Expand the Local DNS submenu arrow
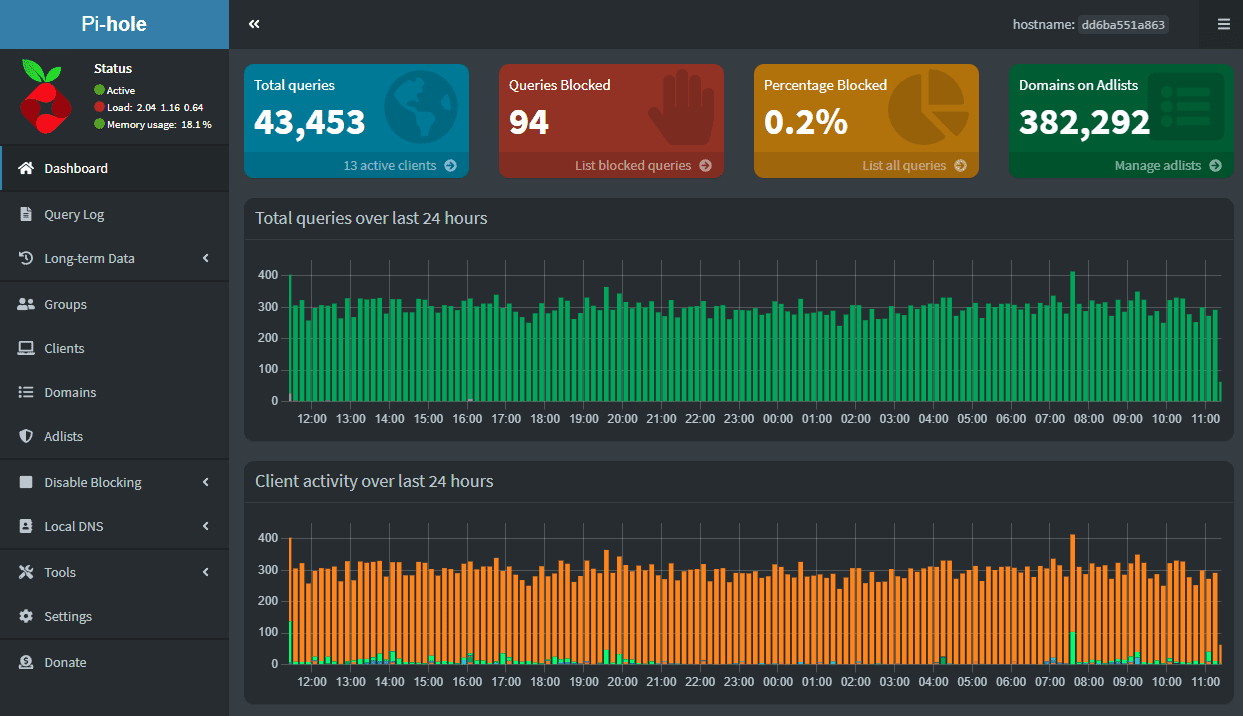This screenshot has width=1243, height=716. (x=206, y=526)
